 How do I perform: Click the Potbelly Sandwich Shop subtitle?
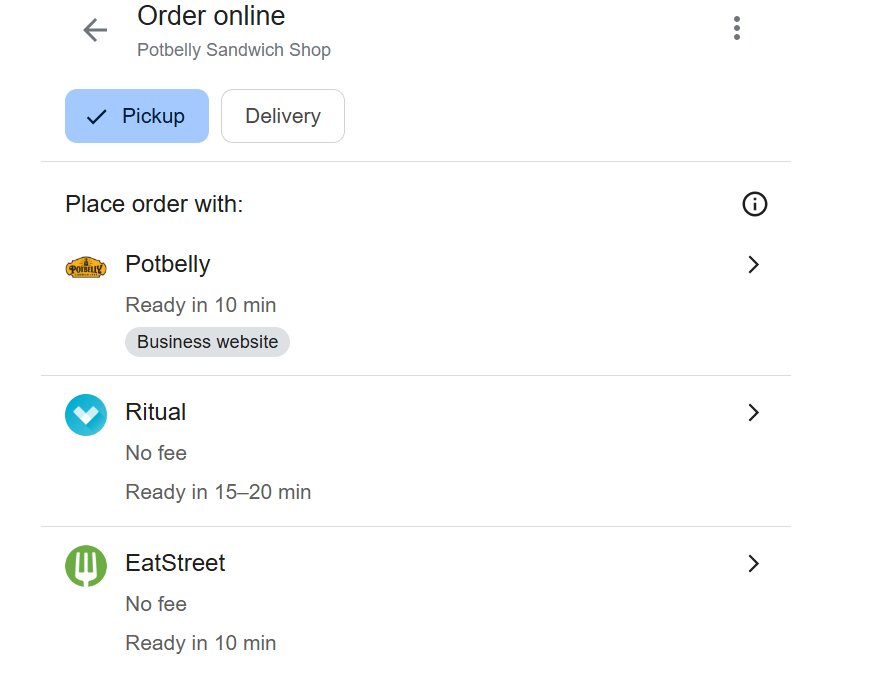click(x=234, y=50)
